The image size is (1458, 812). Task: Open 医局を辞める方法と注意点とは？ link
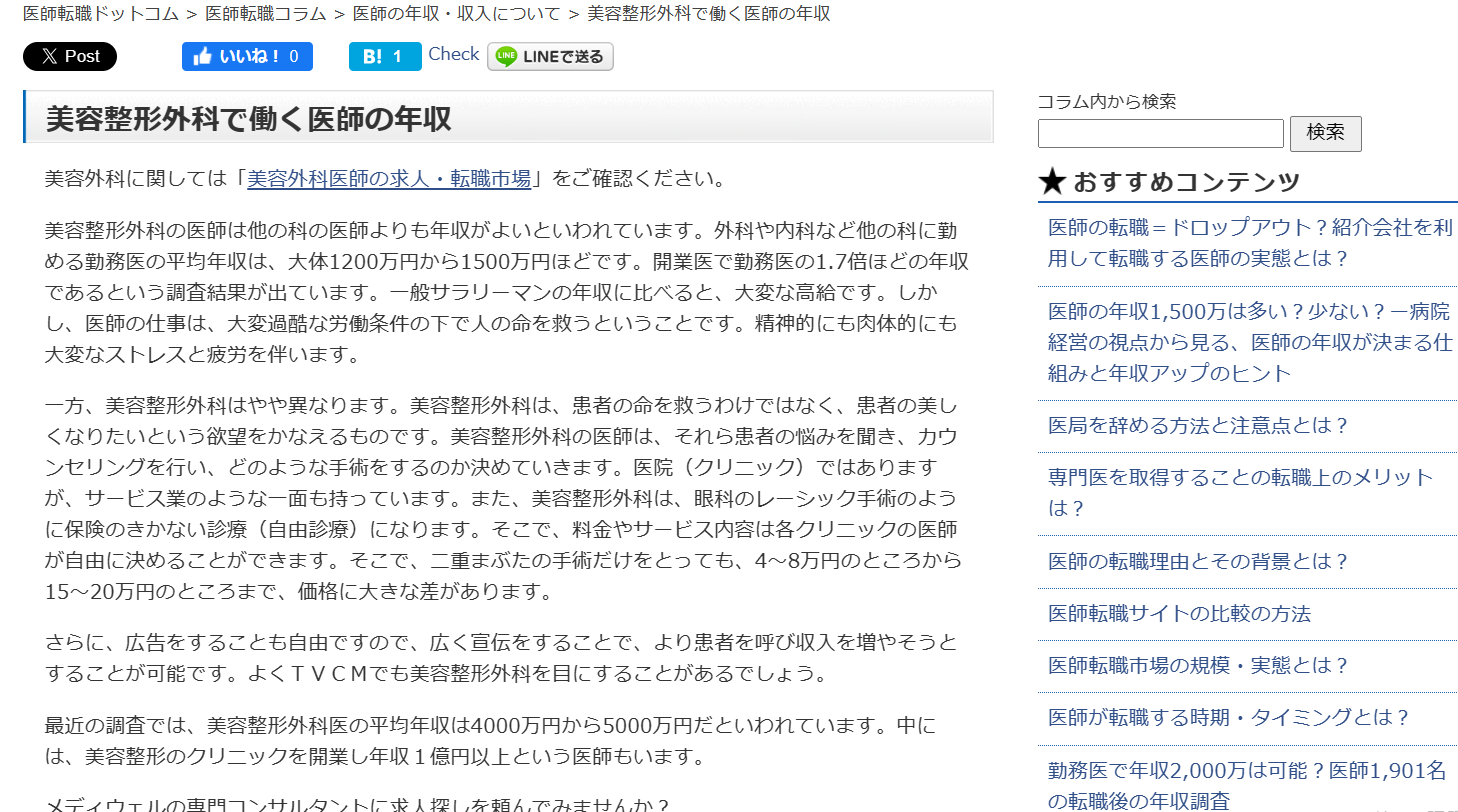pos(1198,426)
